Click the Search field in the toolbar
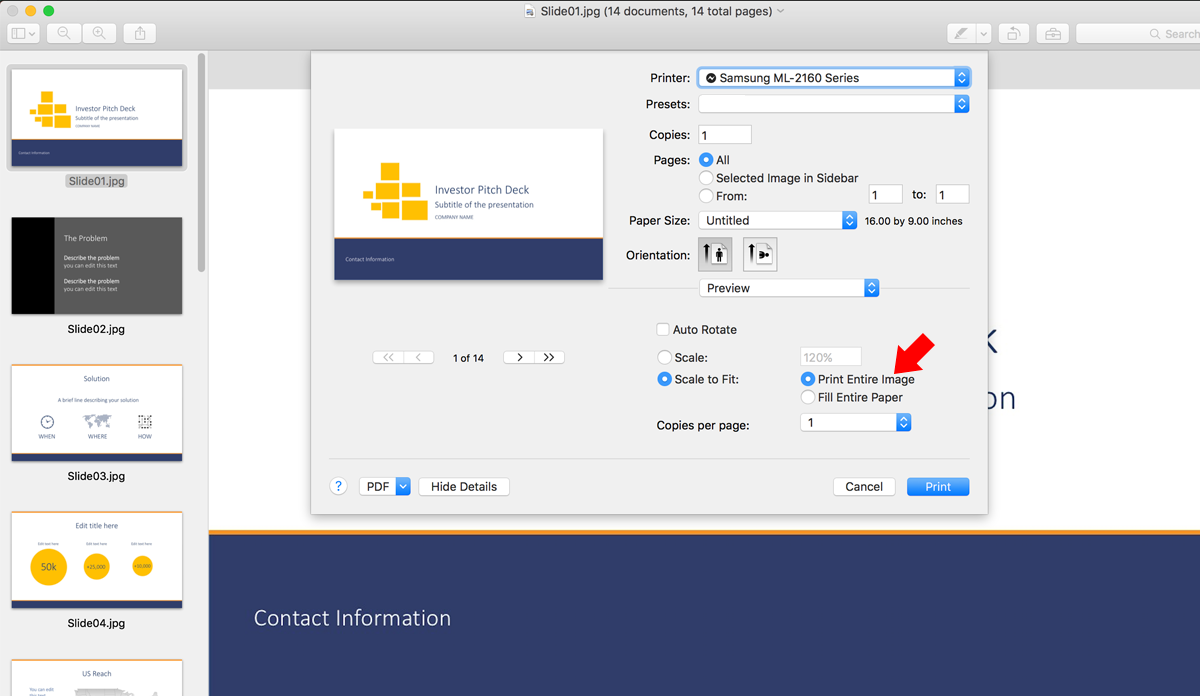 tap(1138, 33)
